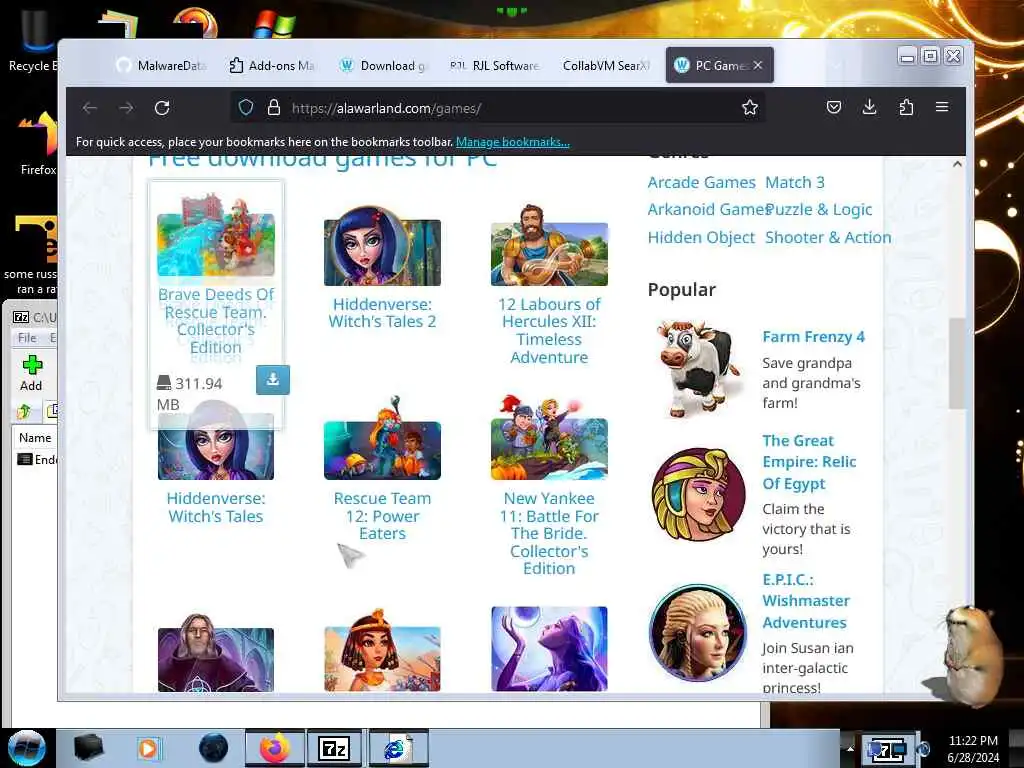This screenshot has height=768, width=1024.
Task: Reload the page in Firefox
Action: pos(162,108)
